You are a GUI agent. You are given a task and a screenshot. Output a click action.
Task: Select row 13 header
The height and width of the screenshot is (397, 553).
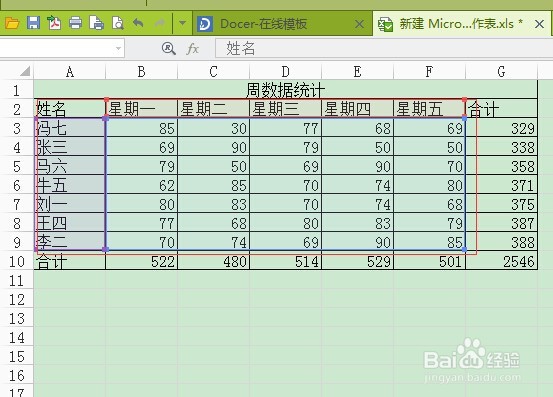tap(17, 319)
